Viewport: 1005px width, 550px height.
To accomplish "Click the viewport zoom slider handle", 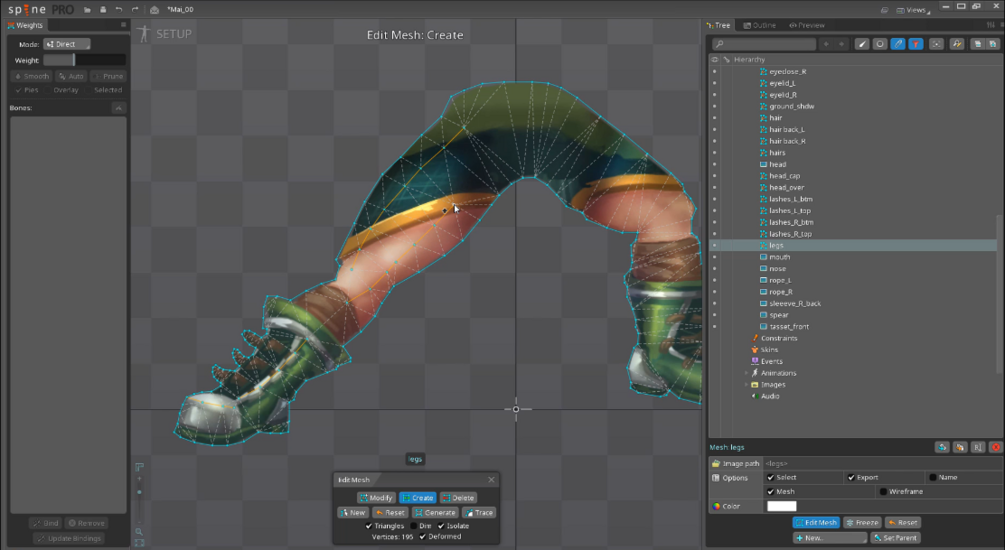I will 139,492.
